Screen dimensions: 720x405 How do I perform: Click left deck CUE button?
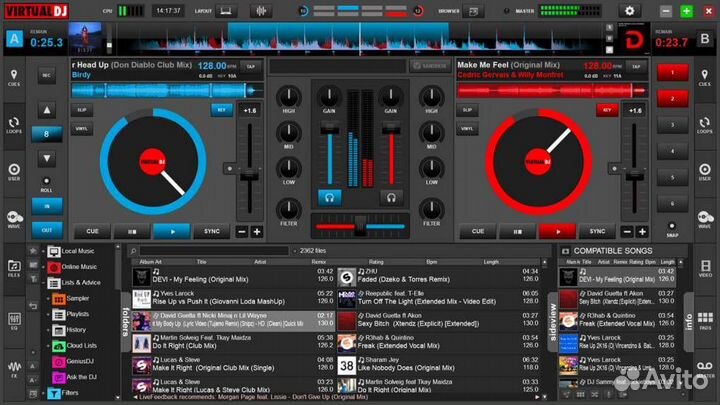tap(92, 231)
